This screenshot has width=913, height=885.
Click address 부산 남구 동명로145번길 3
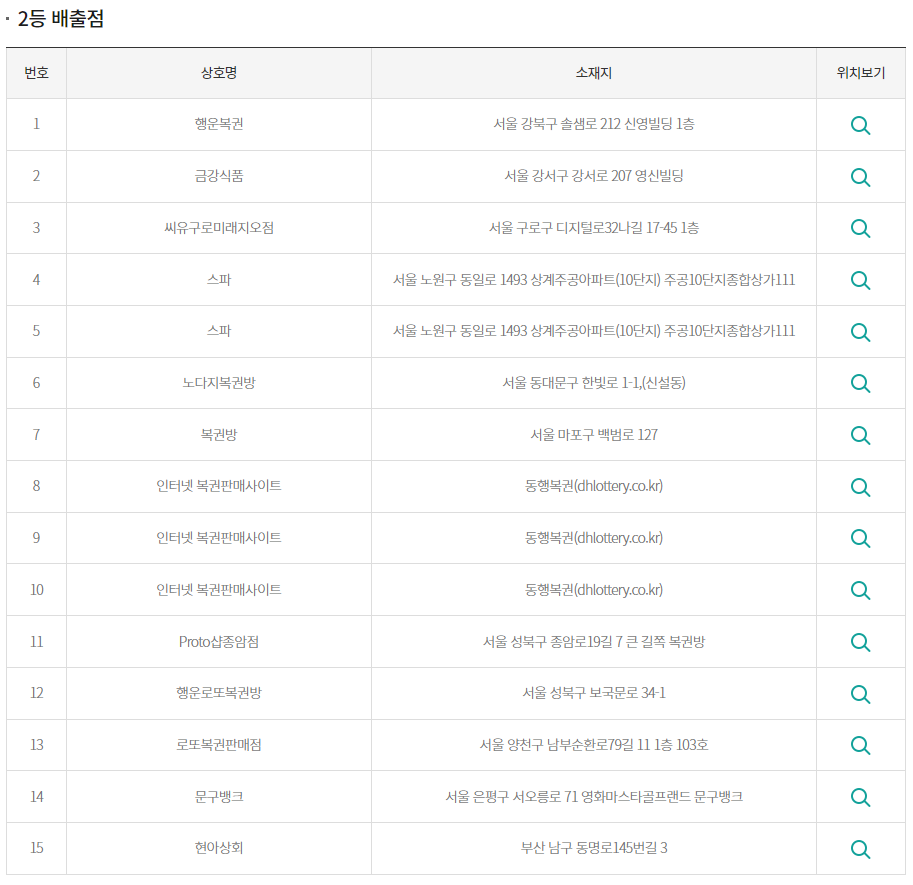click(594, 848)
